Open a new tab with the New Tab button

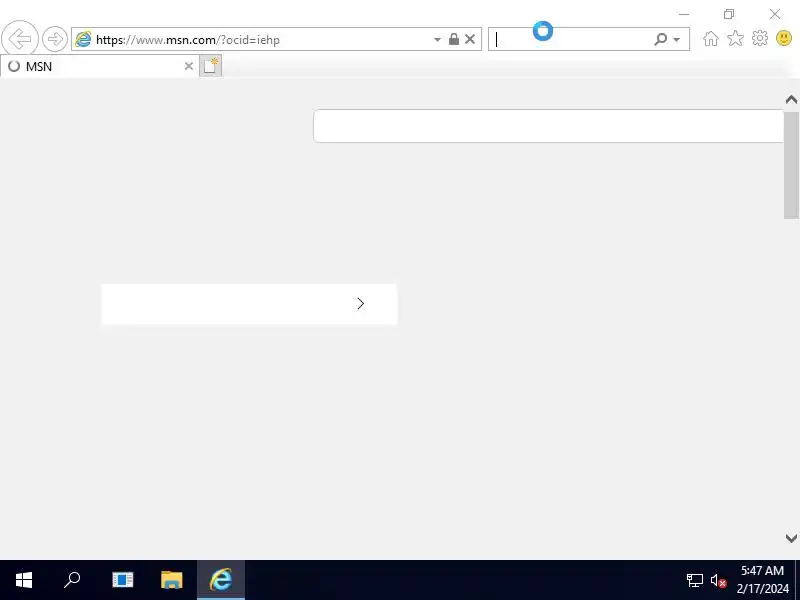(x=210, y=66)
